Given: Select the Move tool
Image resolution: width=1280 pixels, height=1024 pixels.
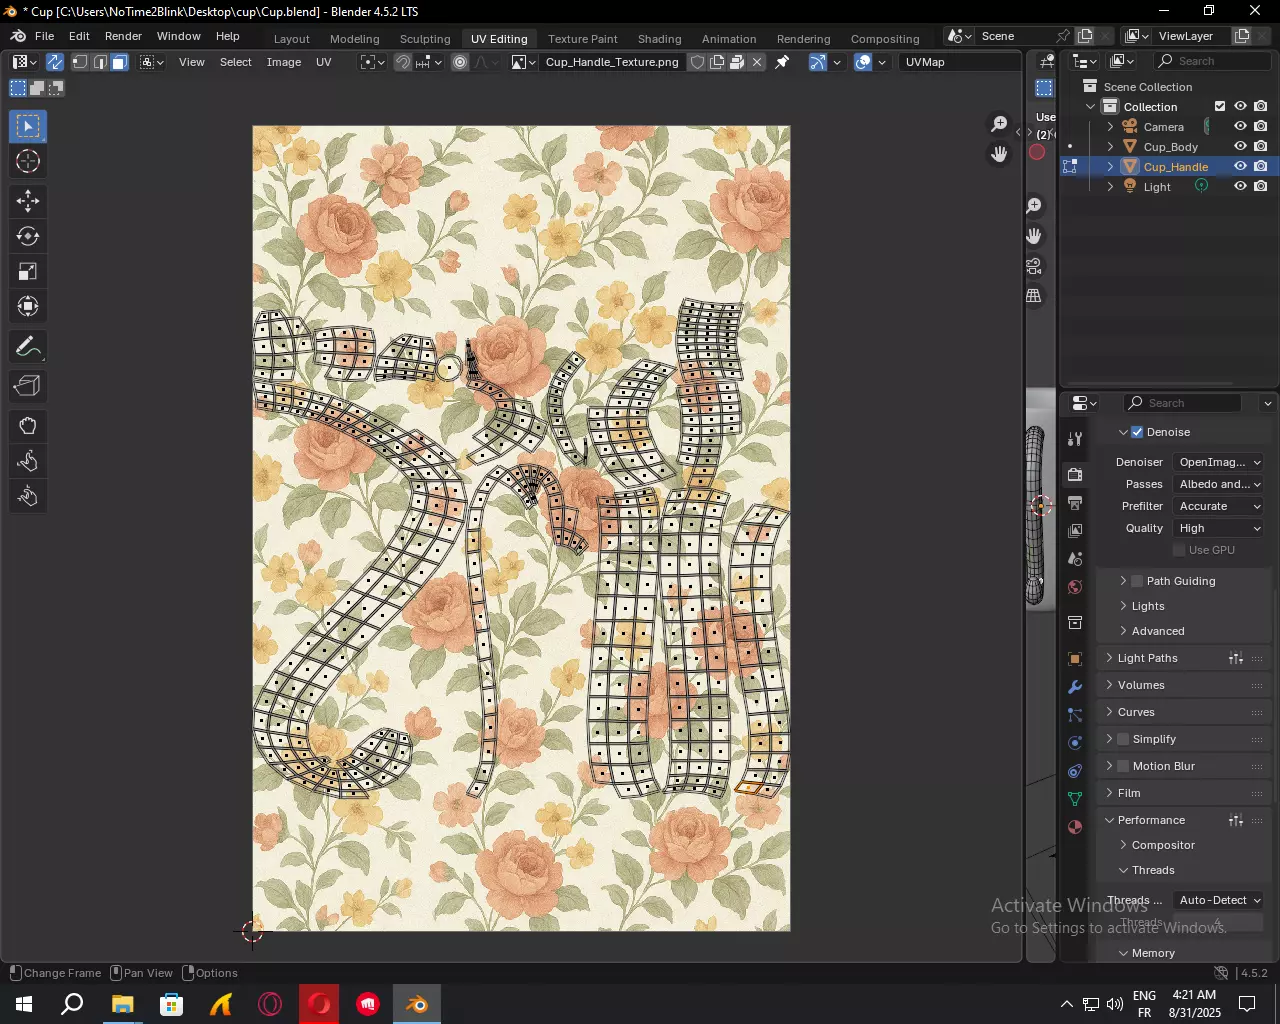Looking at the screenshot, I should pyautogui.click(x=28, y=201).
